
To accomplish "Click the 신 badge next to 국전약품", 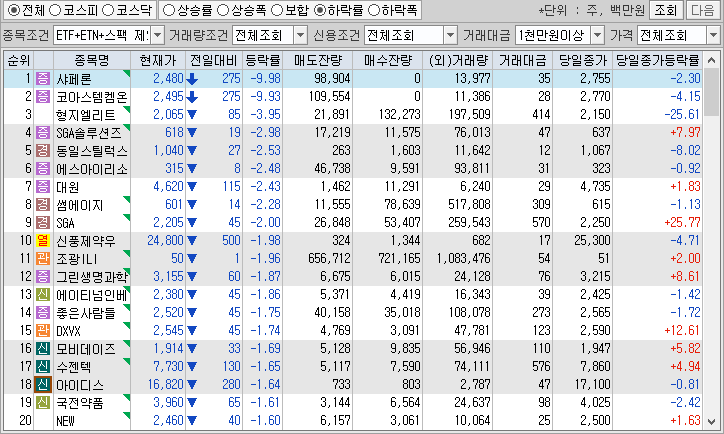I will tap(43, 403).
